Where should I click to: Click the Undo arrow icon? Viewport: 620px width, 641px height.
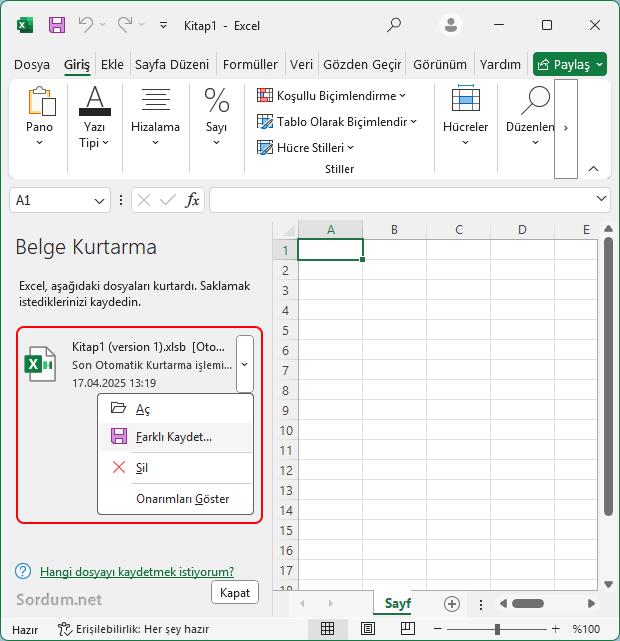click(86, 25)
